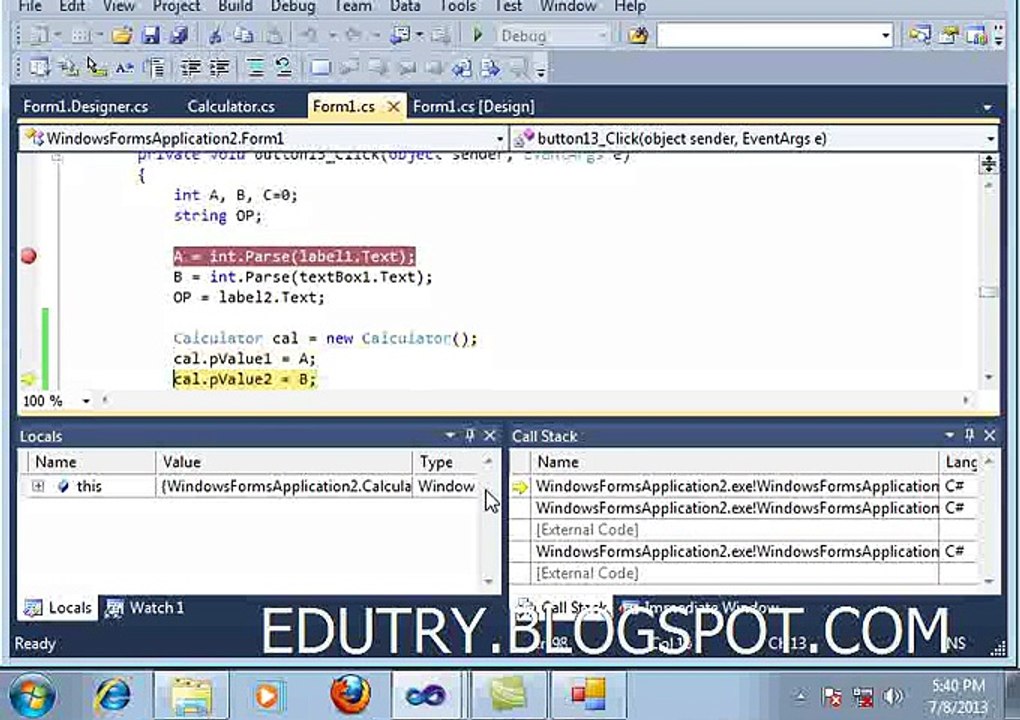Screen dimensions: 1020x720
Task: Close the Locals panel
Action: 490,435
